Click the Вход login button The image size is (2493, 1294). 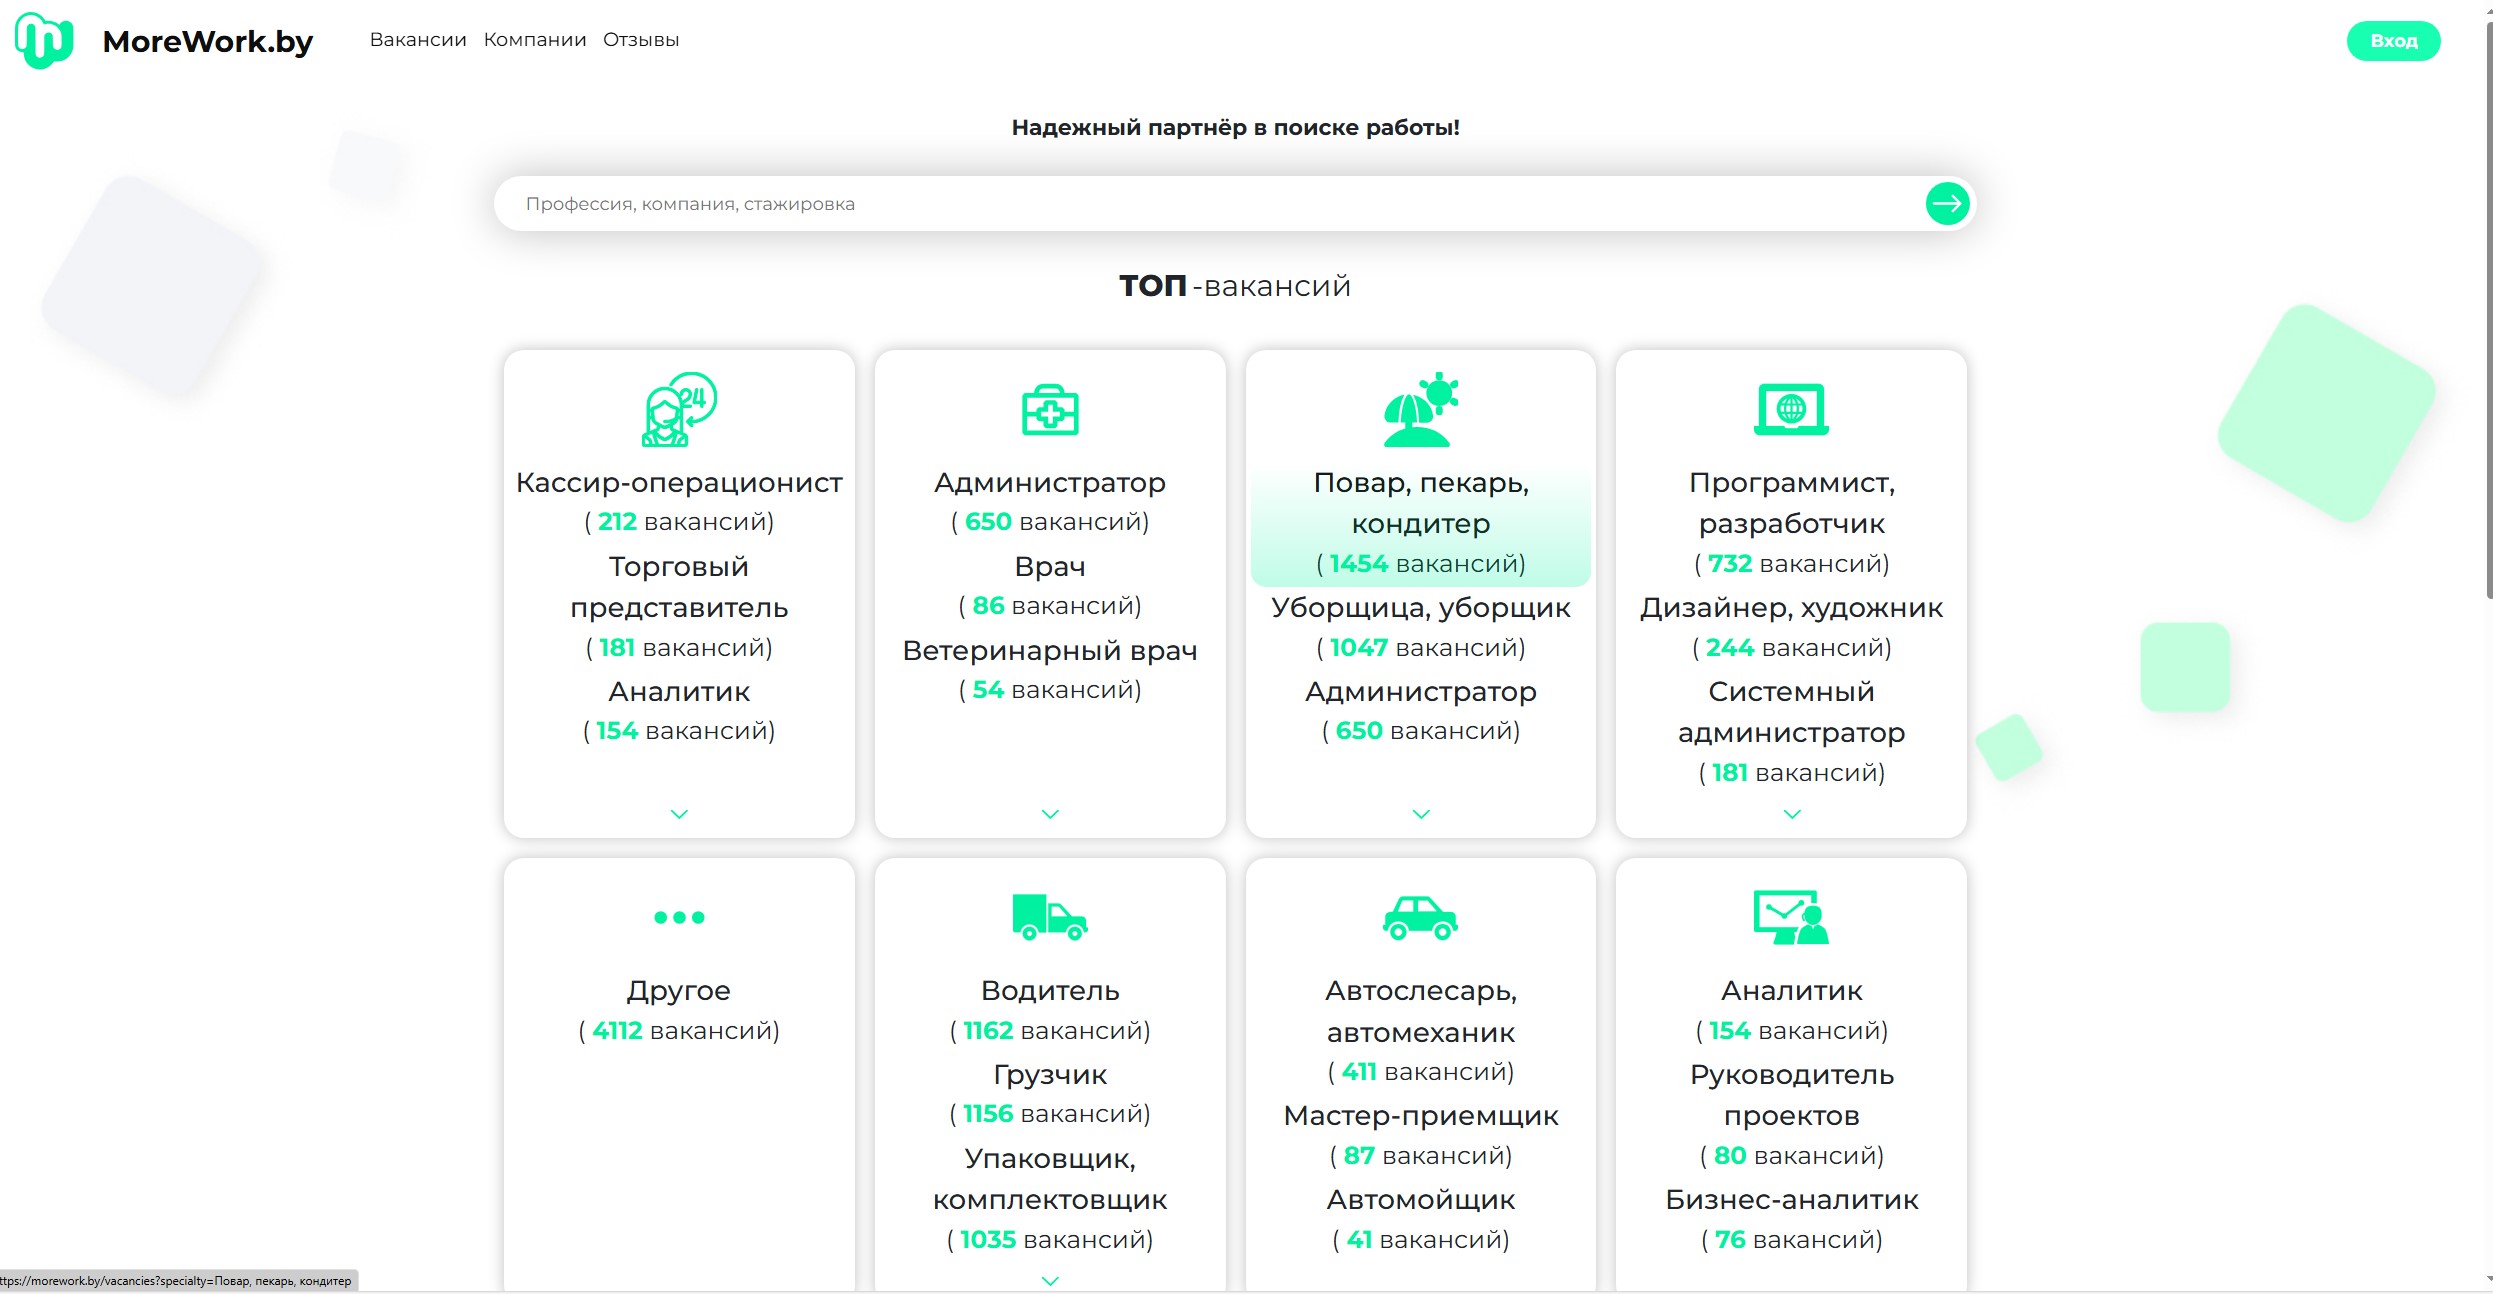[x=2393, y=41]
